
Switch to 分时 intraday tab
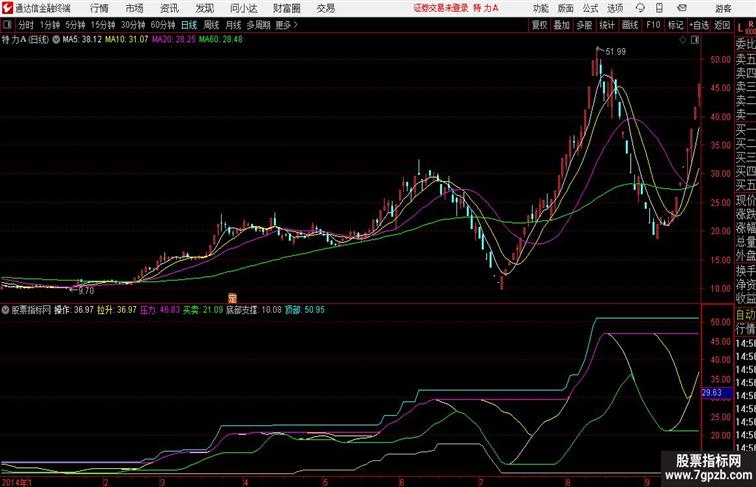pyautogui.click(x=26, y=25)
